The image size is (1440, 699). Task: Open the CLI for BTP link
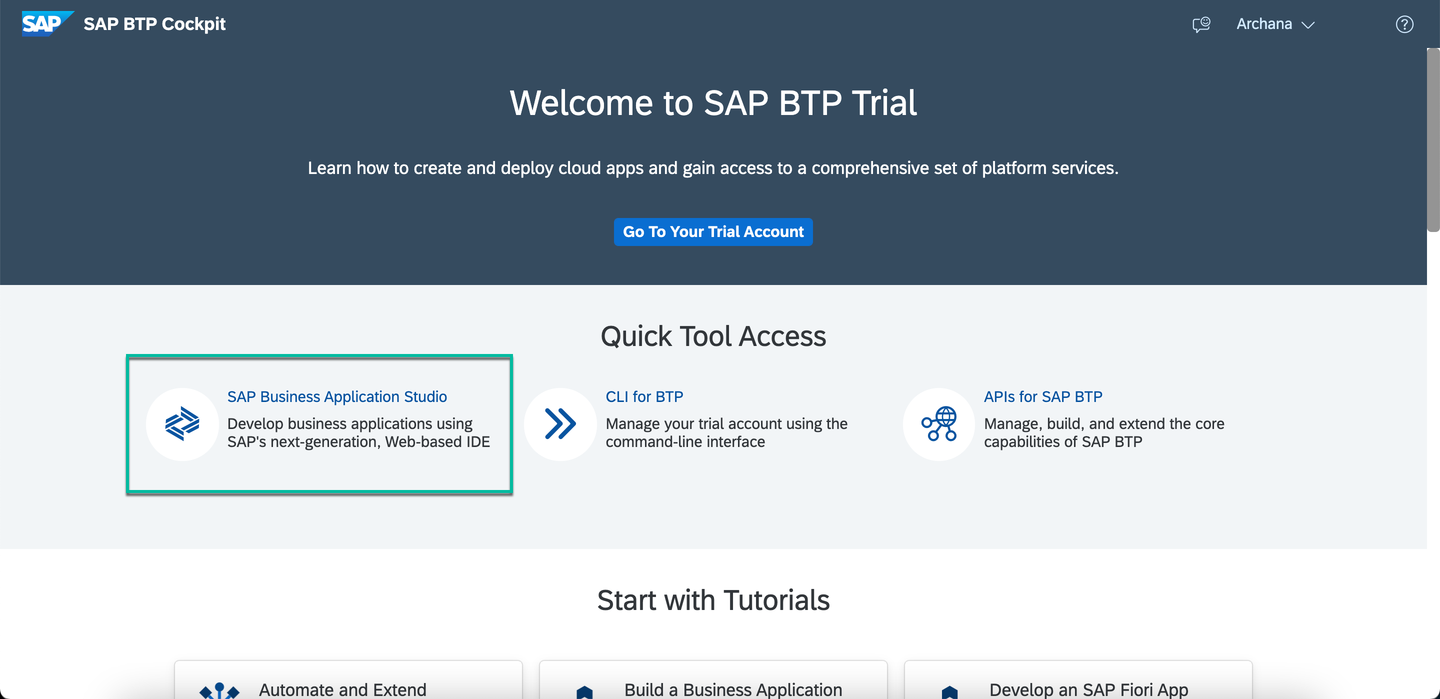pyautogui.click(x=644, y=397)
